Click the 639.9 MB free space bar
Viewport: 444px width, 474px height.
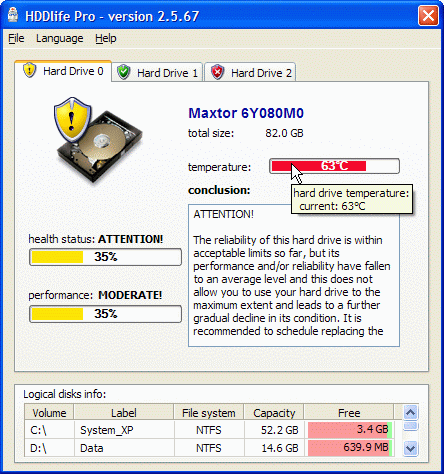[350, 448]
